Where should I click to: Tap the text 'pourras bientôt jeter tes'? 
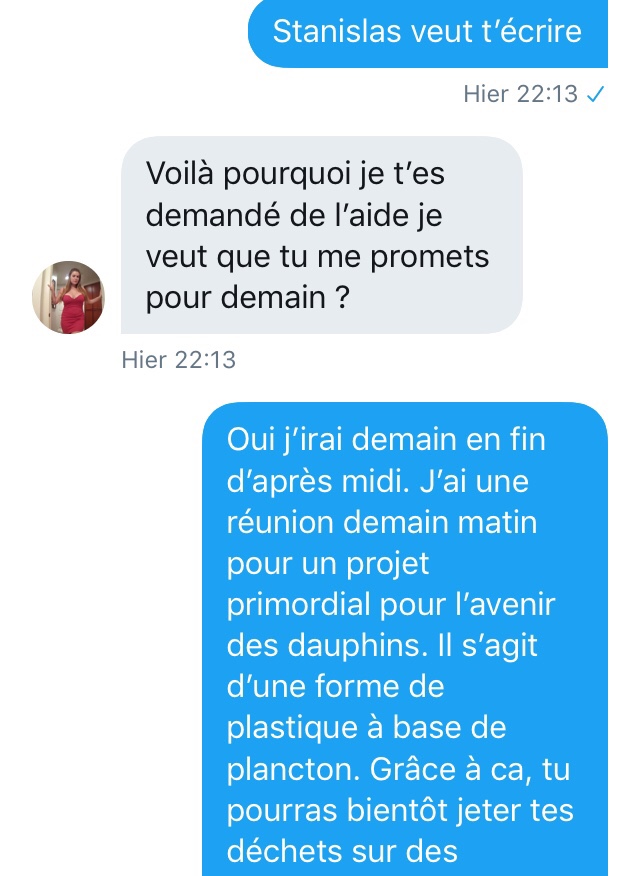pos(400,811)
